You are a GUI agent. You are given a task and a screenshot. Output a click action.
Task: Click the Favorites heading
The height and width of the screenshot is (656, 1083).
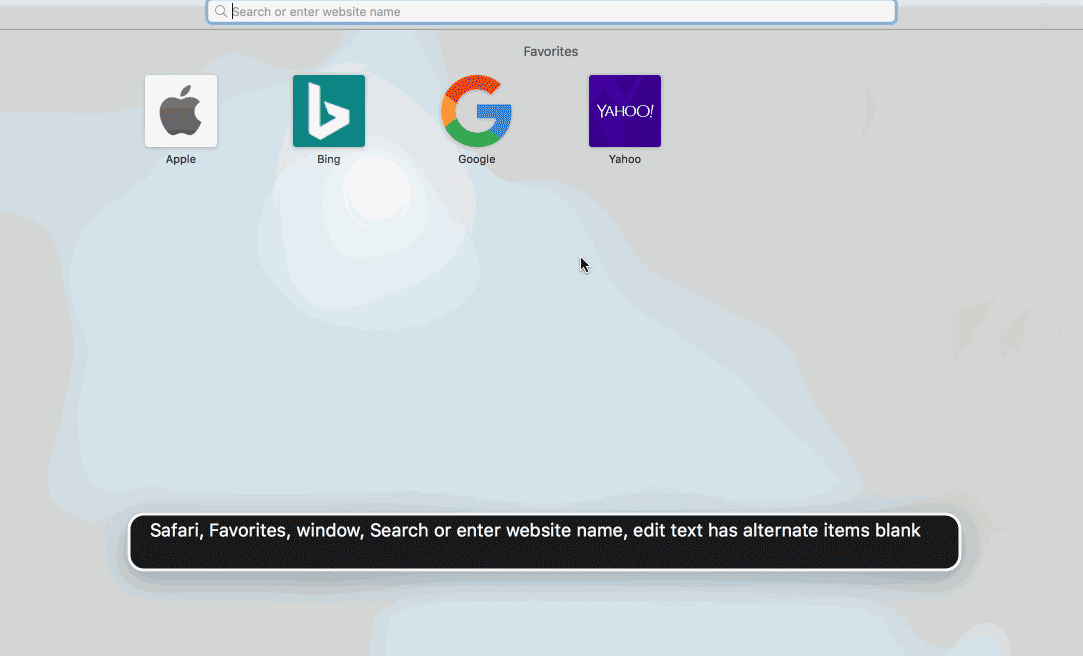coord(550,51)
